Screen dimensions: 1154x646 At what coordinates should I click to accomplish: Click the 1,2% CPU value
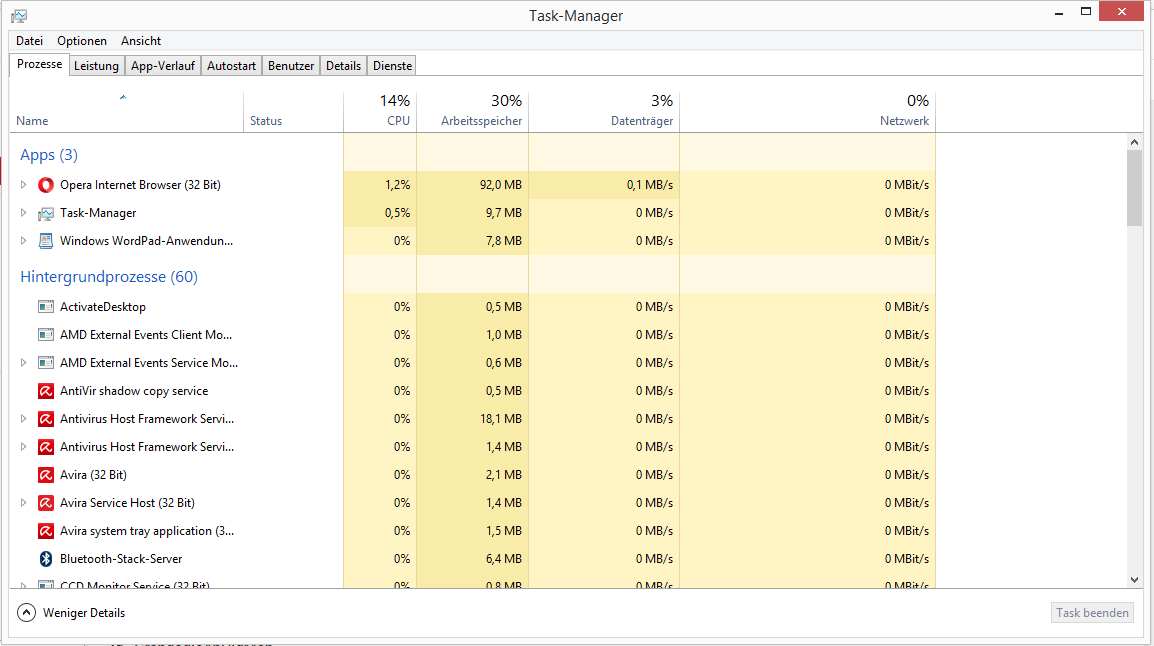tap(397, 185)
